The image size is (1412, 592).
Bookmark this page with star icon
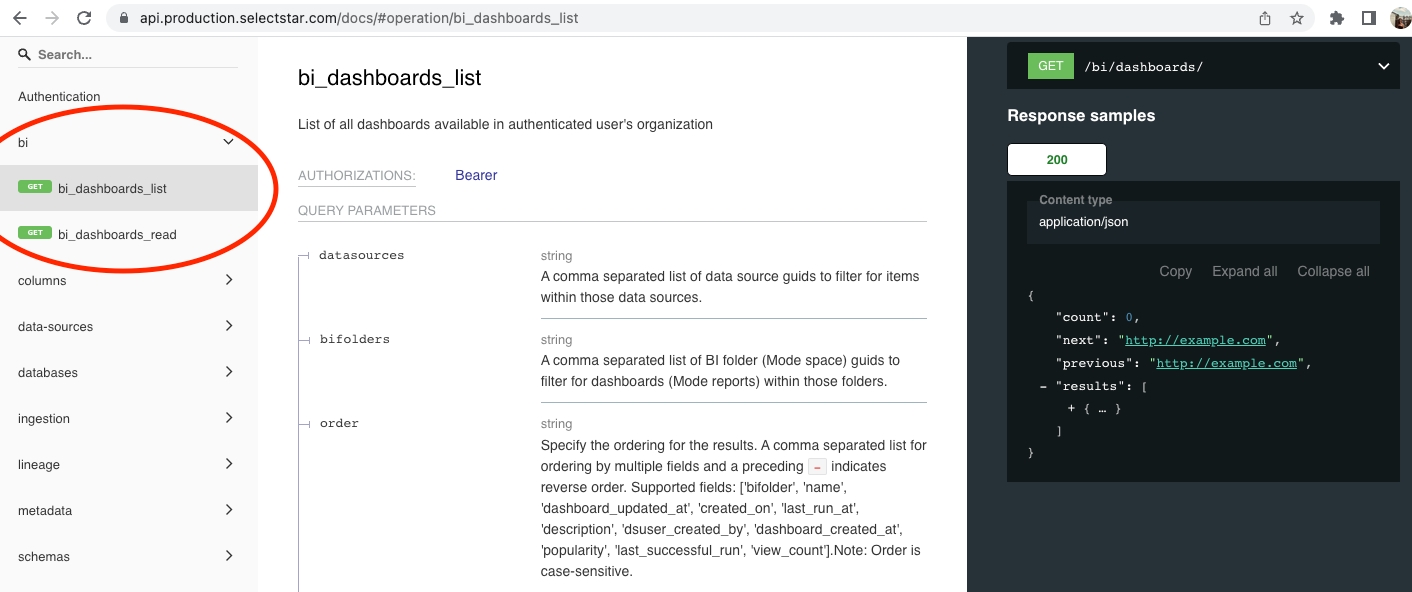pyautogui.click(x=1297, y=18)
